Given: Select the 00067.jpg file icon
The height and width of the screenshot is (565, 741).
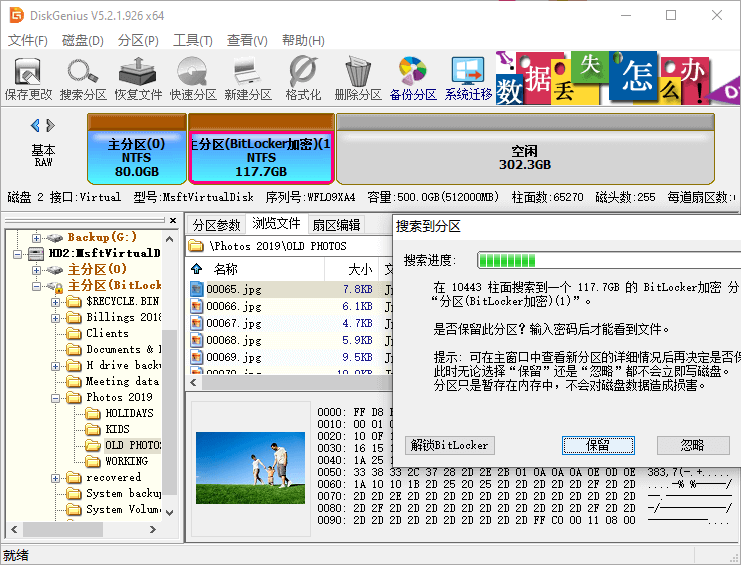Looking at the screenshot, I should (197, 323).
